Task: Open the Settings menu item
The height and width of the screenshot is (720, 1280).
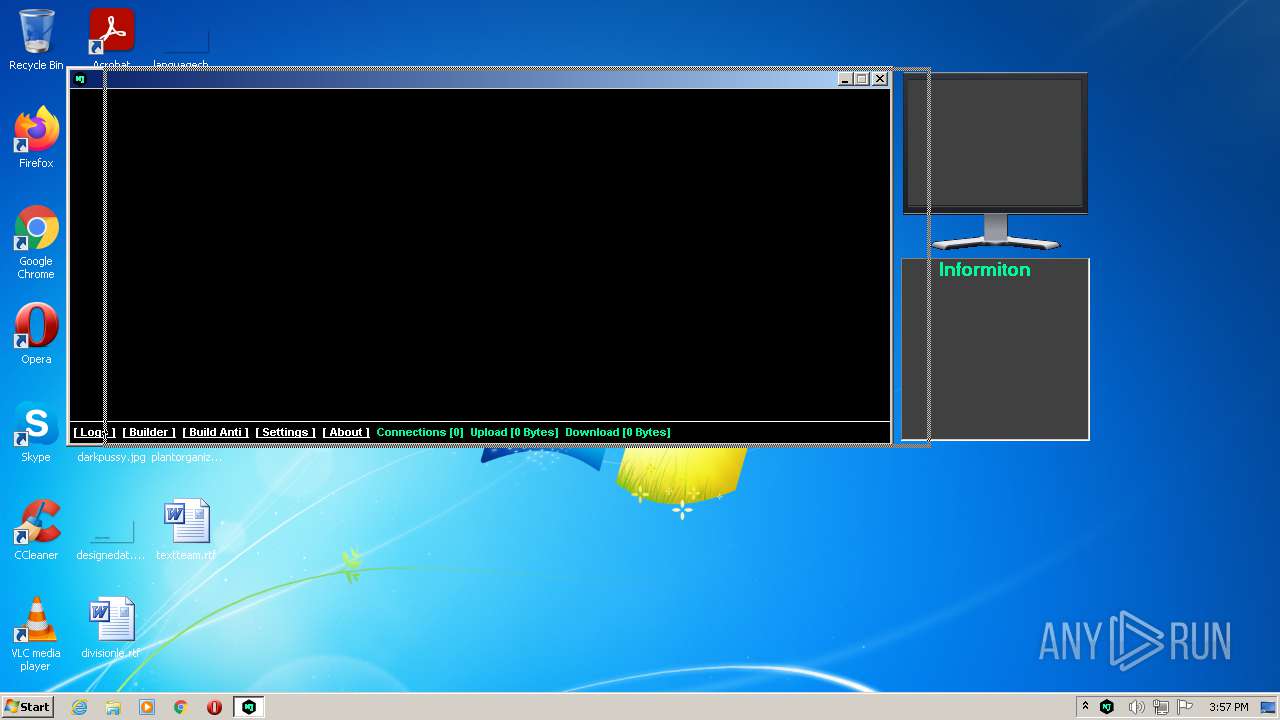Action: 285,432
